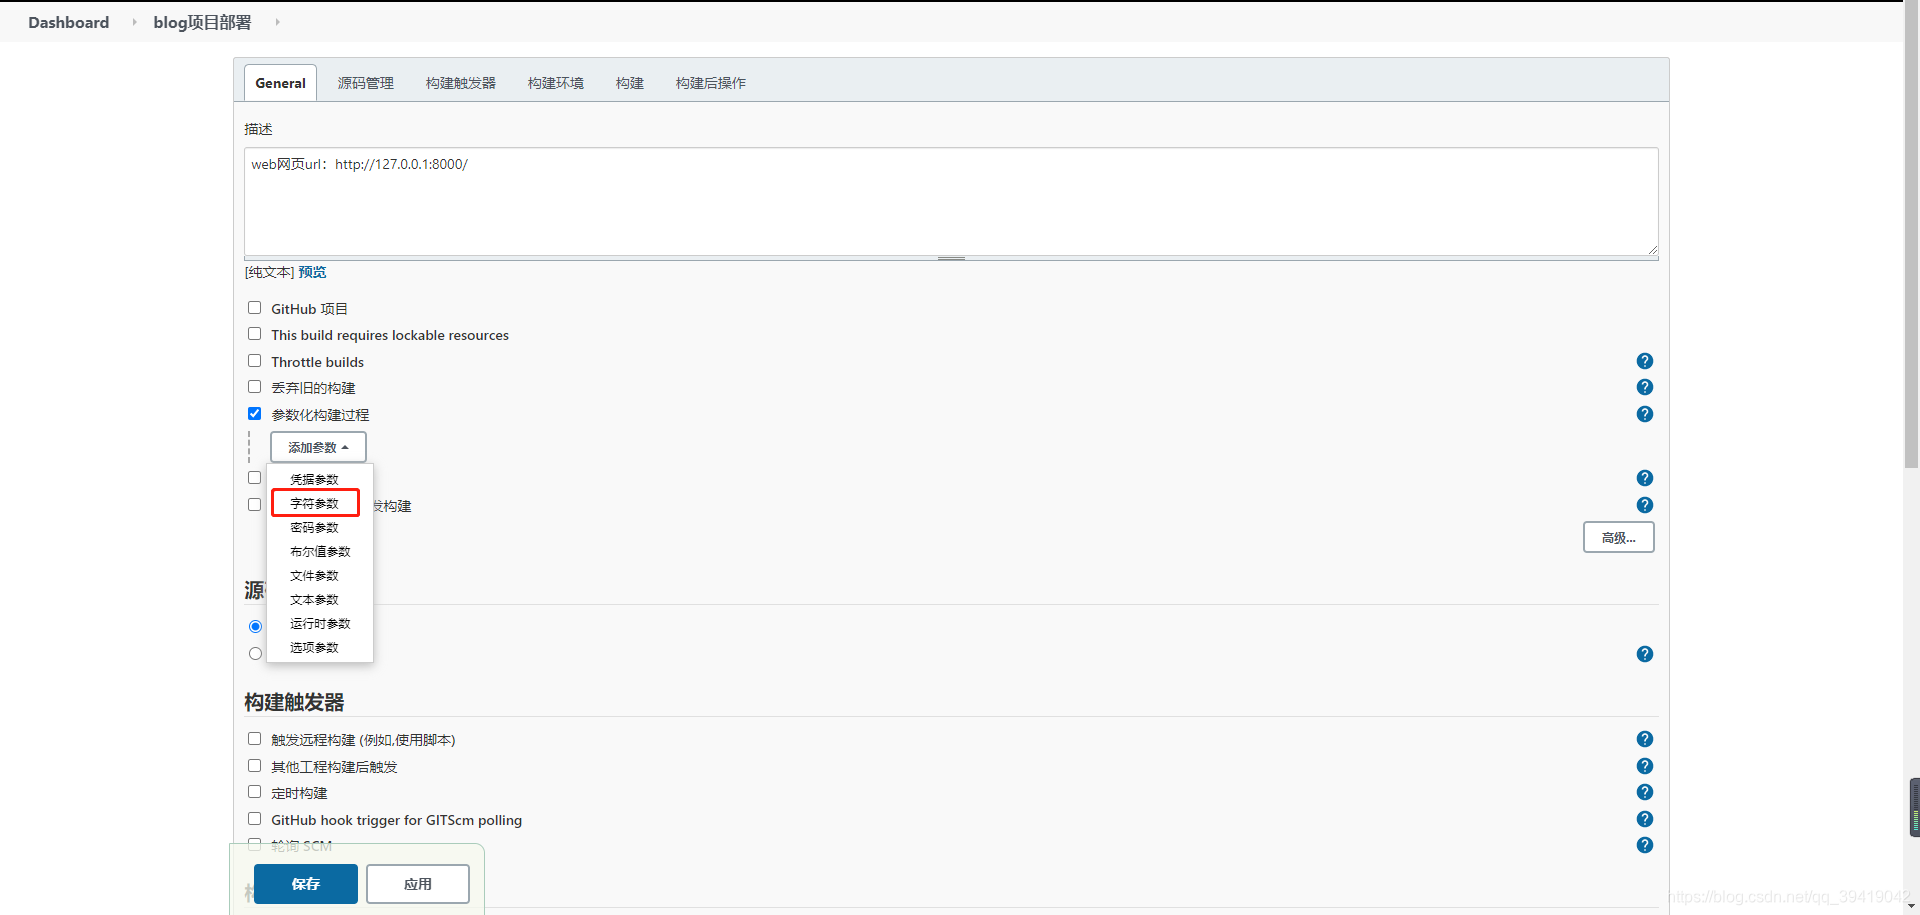Switch to the 构建触发器 tab

[460, 83]
